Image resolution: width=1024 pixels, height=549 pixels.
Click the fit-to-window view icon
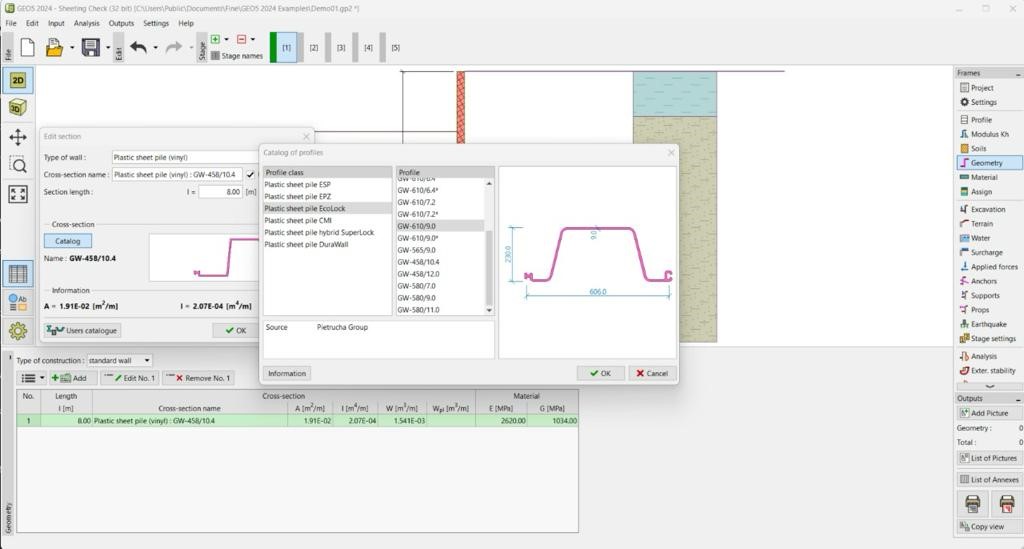click(x=18, y=194)
